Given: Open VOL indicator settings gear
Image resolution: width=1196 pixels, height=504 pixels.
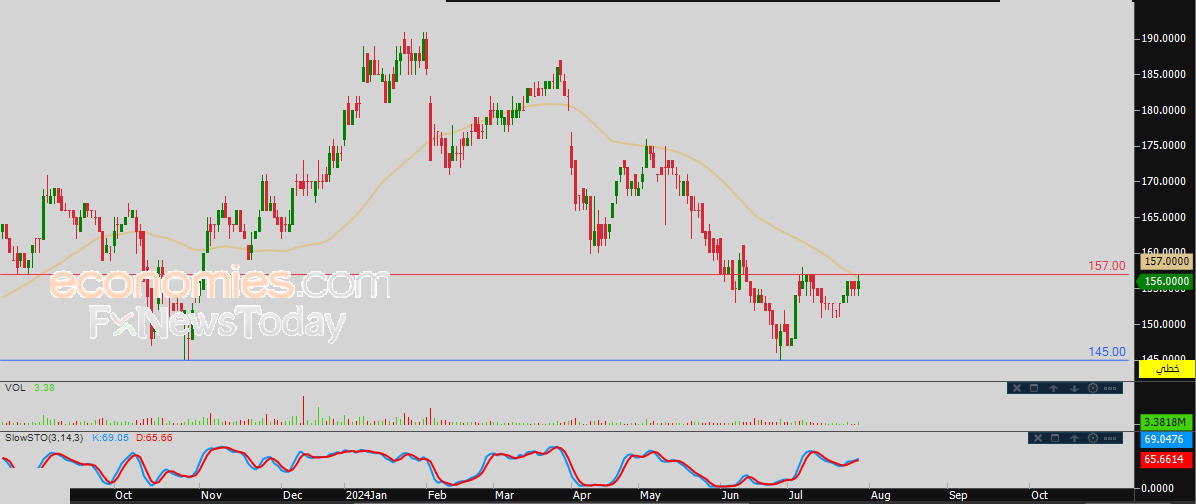Looking at the screenshot, I should pos(1093,388).
